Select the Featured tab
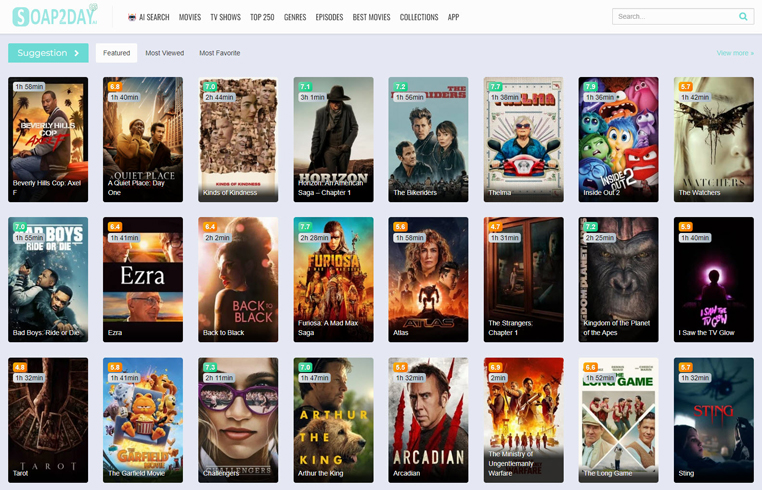This screenshot has height=490, width=762. (116, 53)
